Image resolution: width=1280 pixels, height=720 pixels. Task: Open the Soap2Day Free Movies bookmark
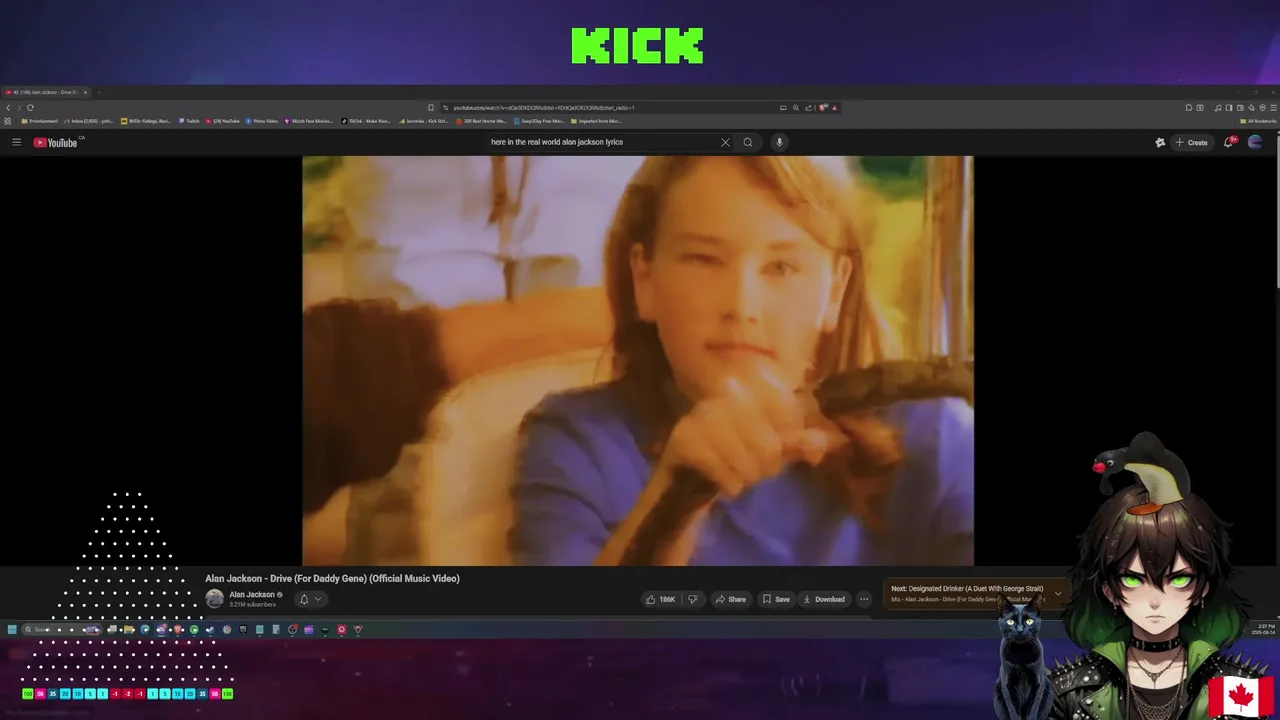point(540,121)
